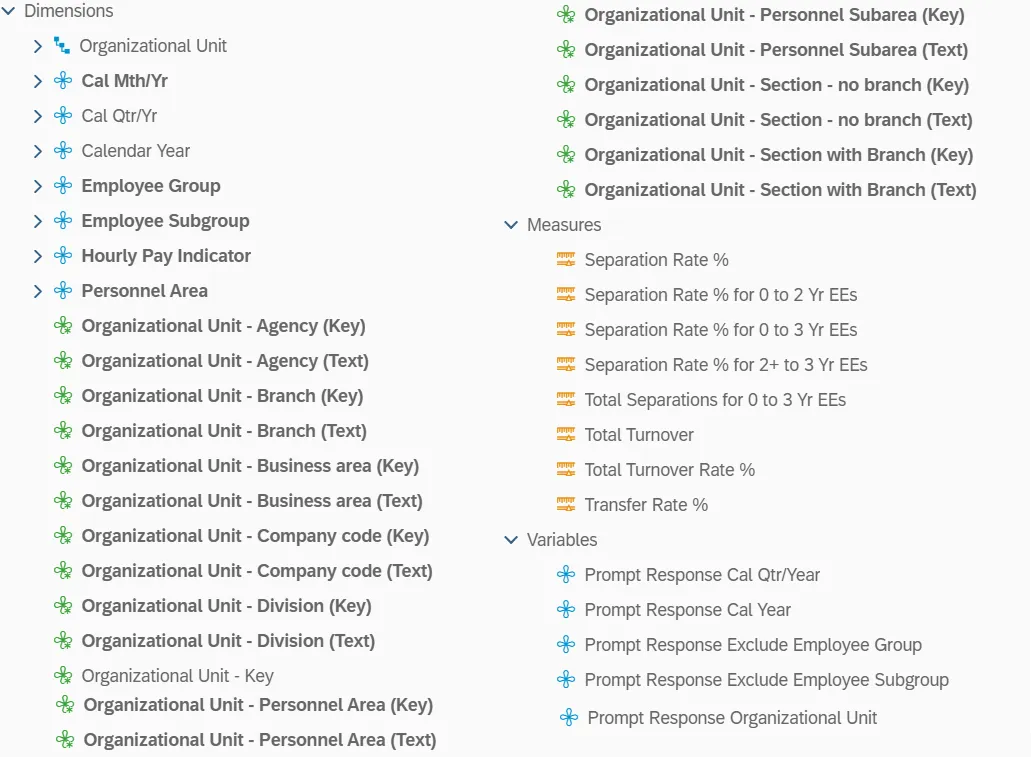This screenshot has width=1031, height=757.
Task: Collapse the Dimensions section
Action: (8, 11)
